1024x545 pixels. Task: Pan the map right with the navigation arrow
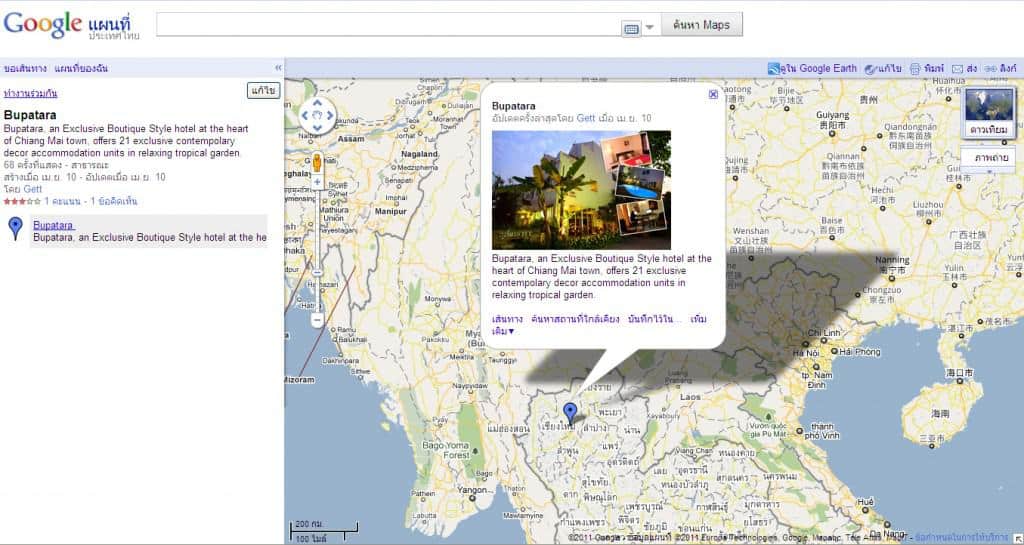[x=330, y=116]
